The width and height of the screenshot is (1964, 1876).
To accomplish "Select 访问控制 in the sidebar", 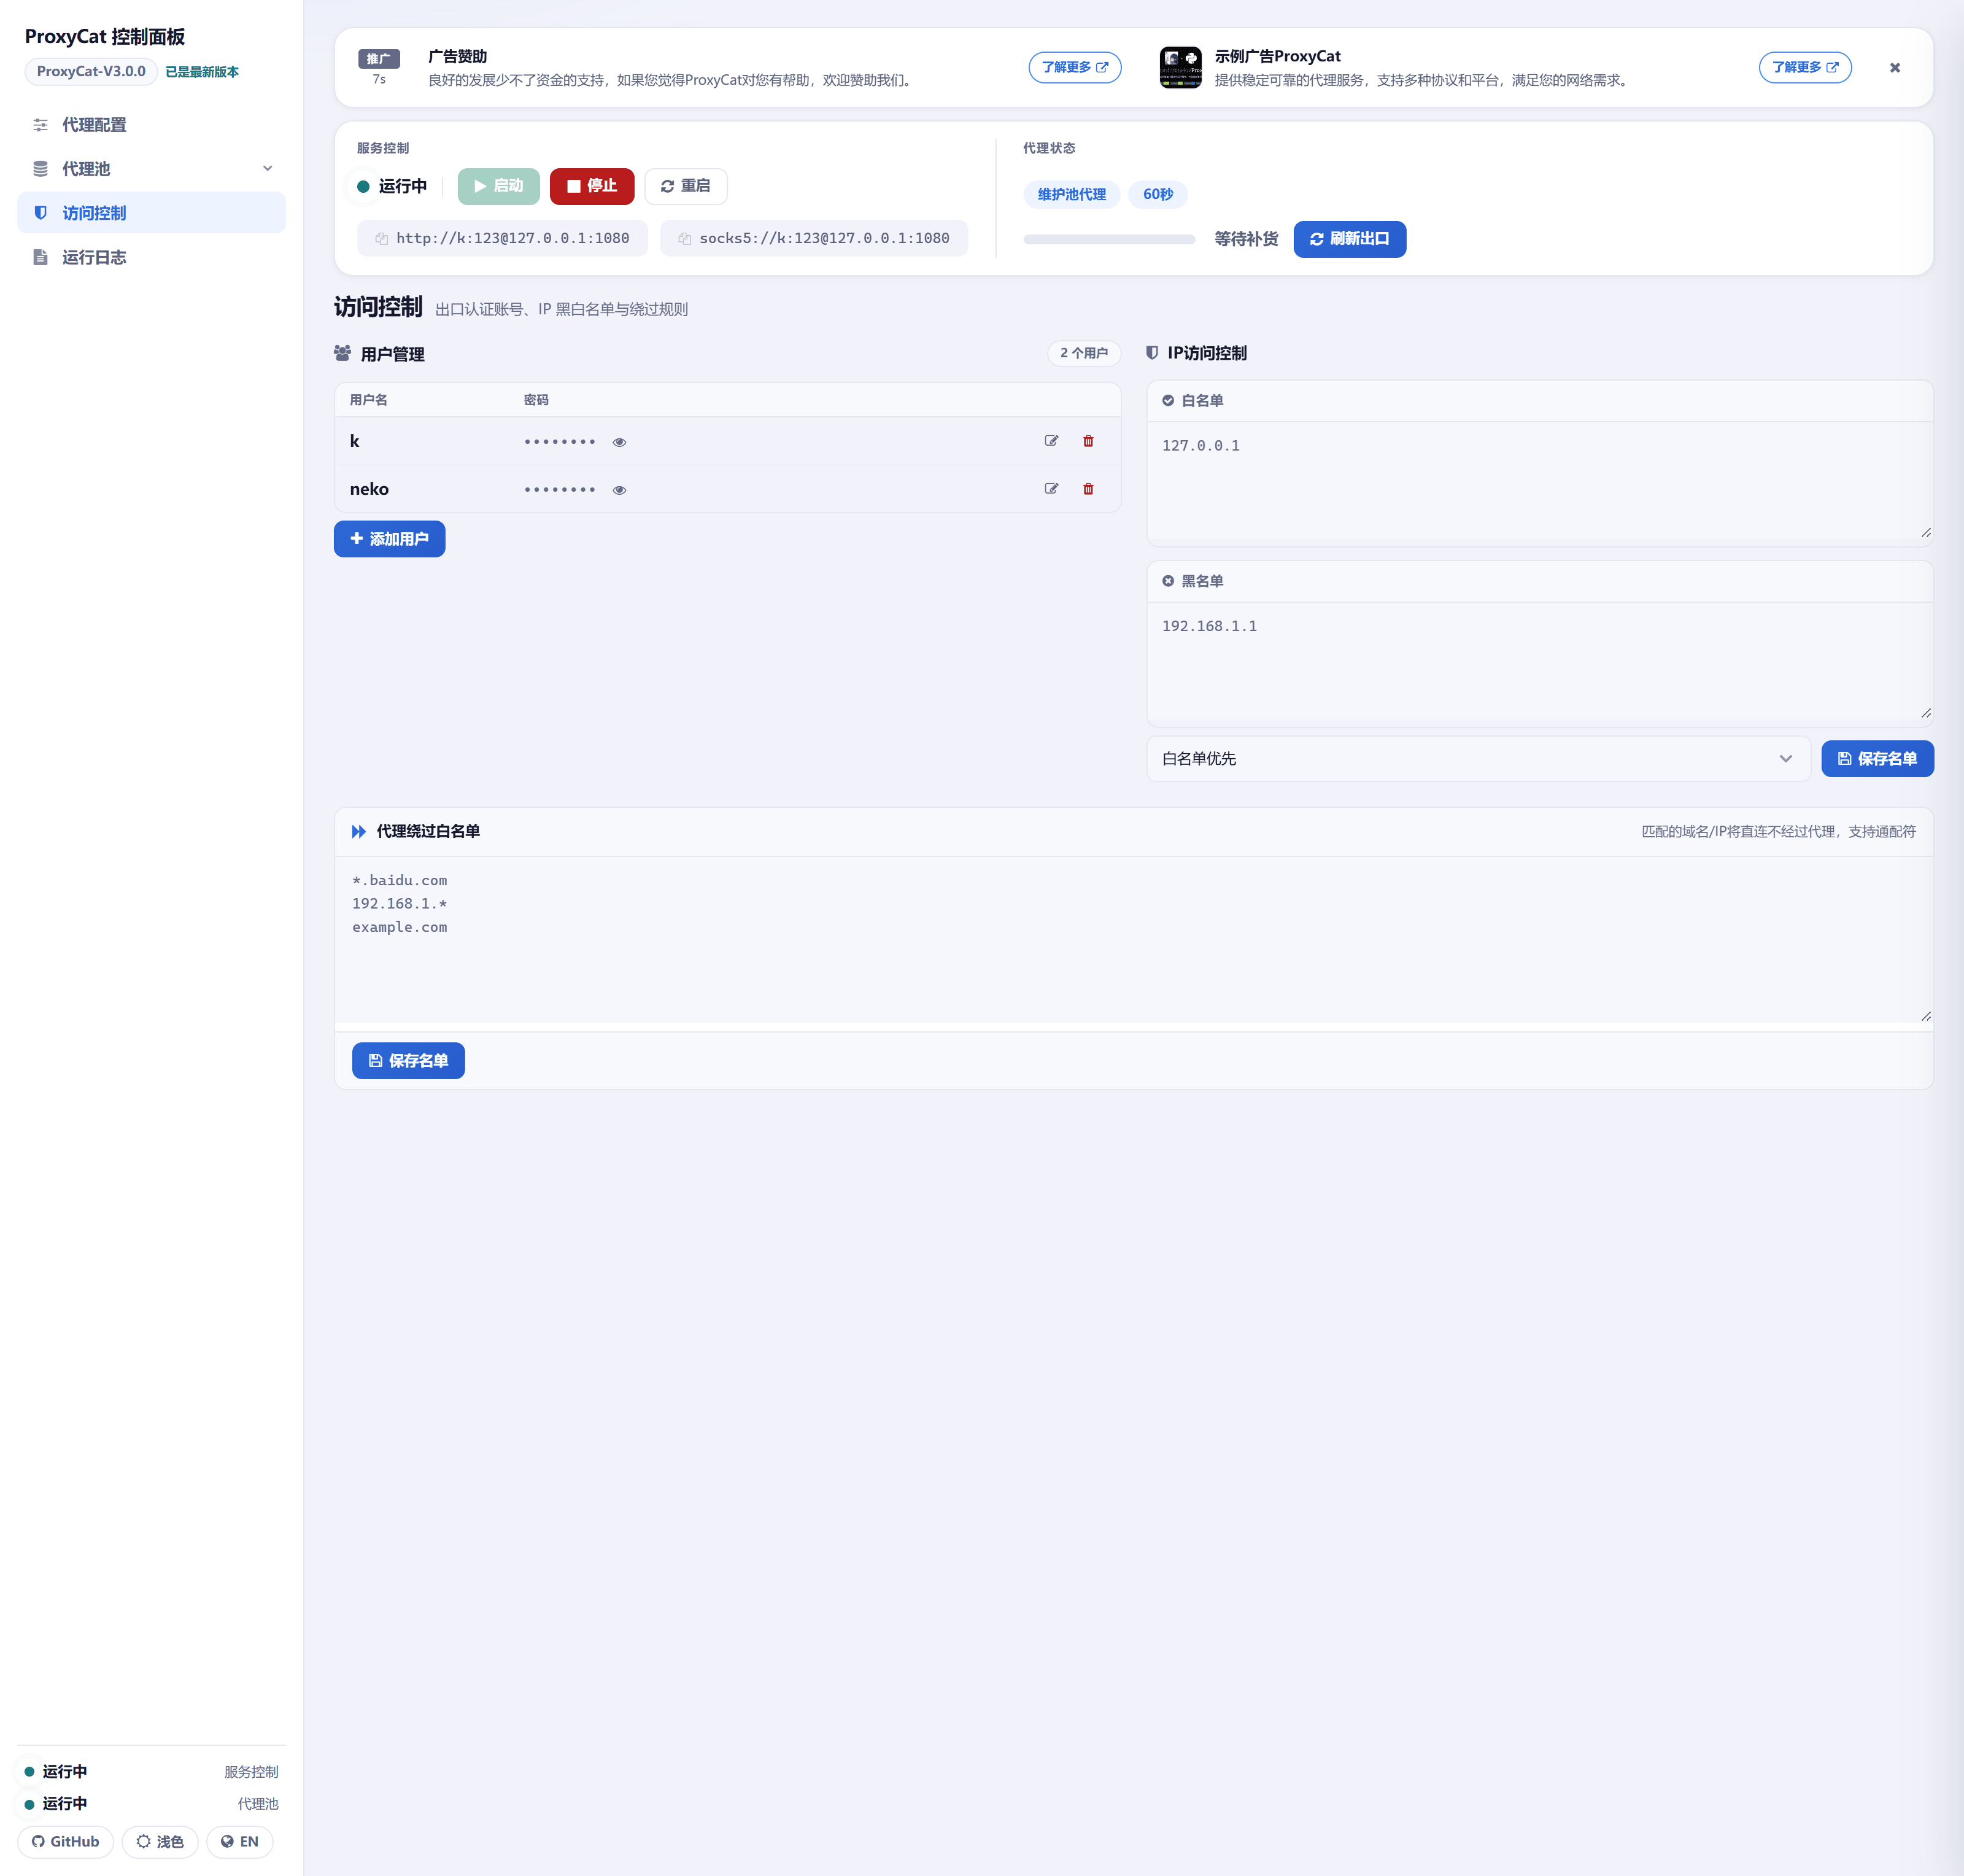I will tap(151, 213).
